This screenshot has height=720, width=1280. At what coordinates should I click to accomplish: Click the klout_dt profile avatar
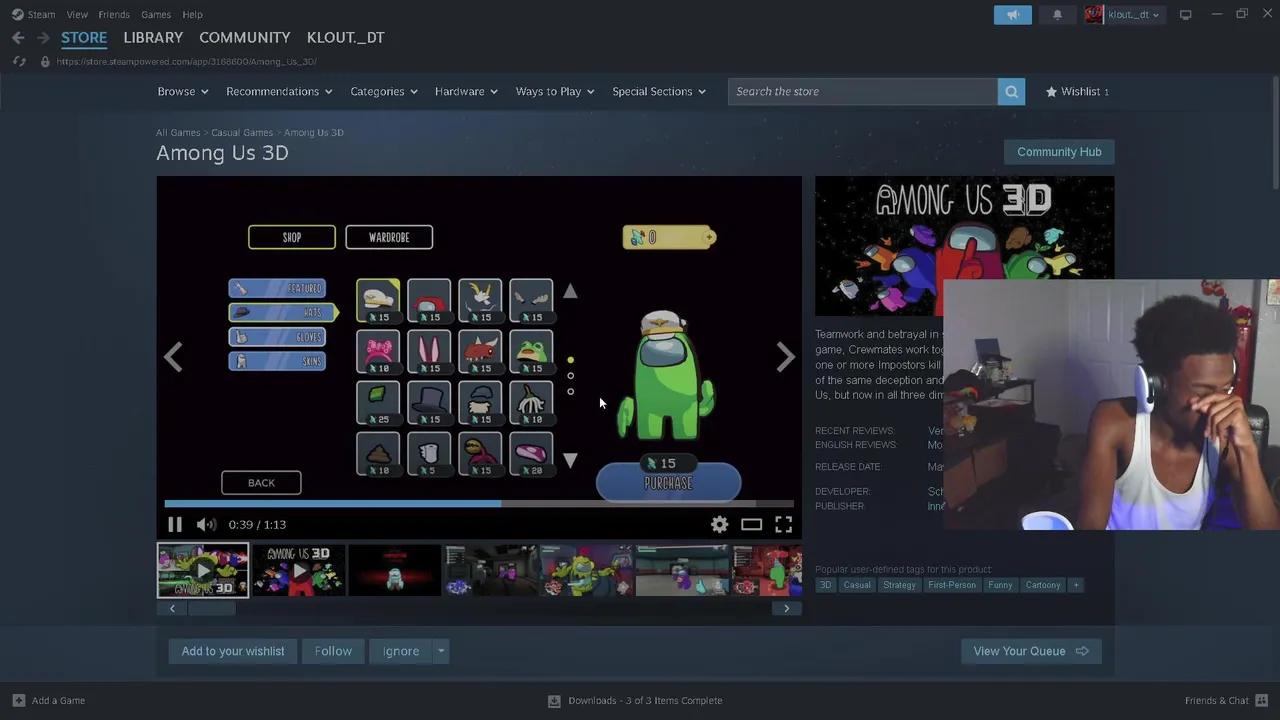coord(1094,14)
